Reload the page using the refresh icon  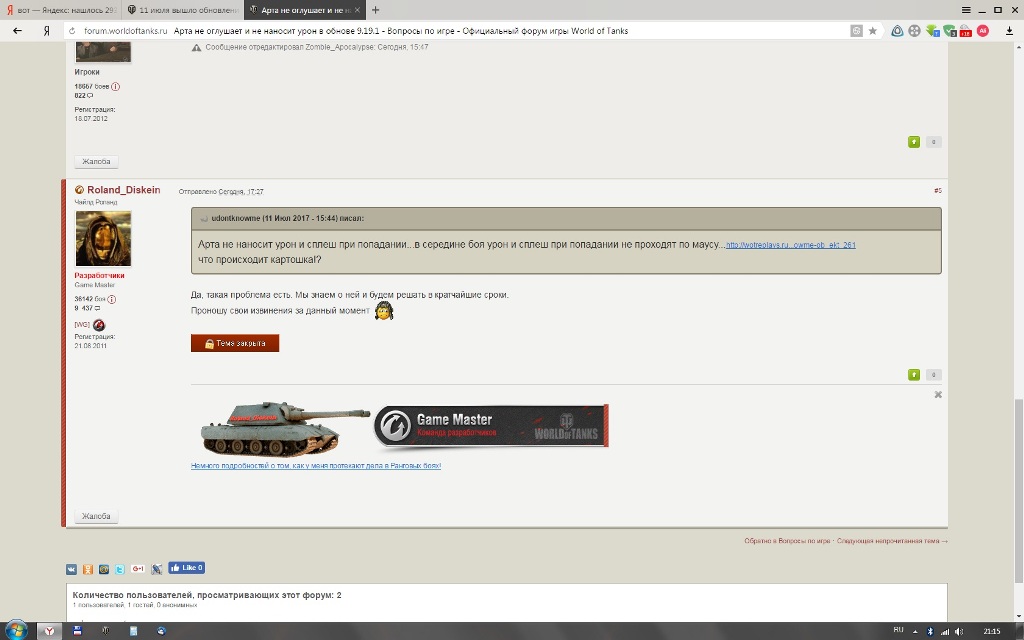coord(72,31)
